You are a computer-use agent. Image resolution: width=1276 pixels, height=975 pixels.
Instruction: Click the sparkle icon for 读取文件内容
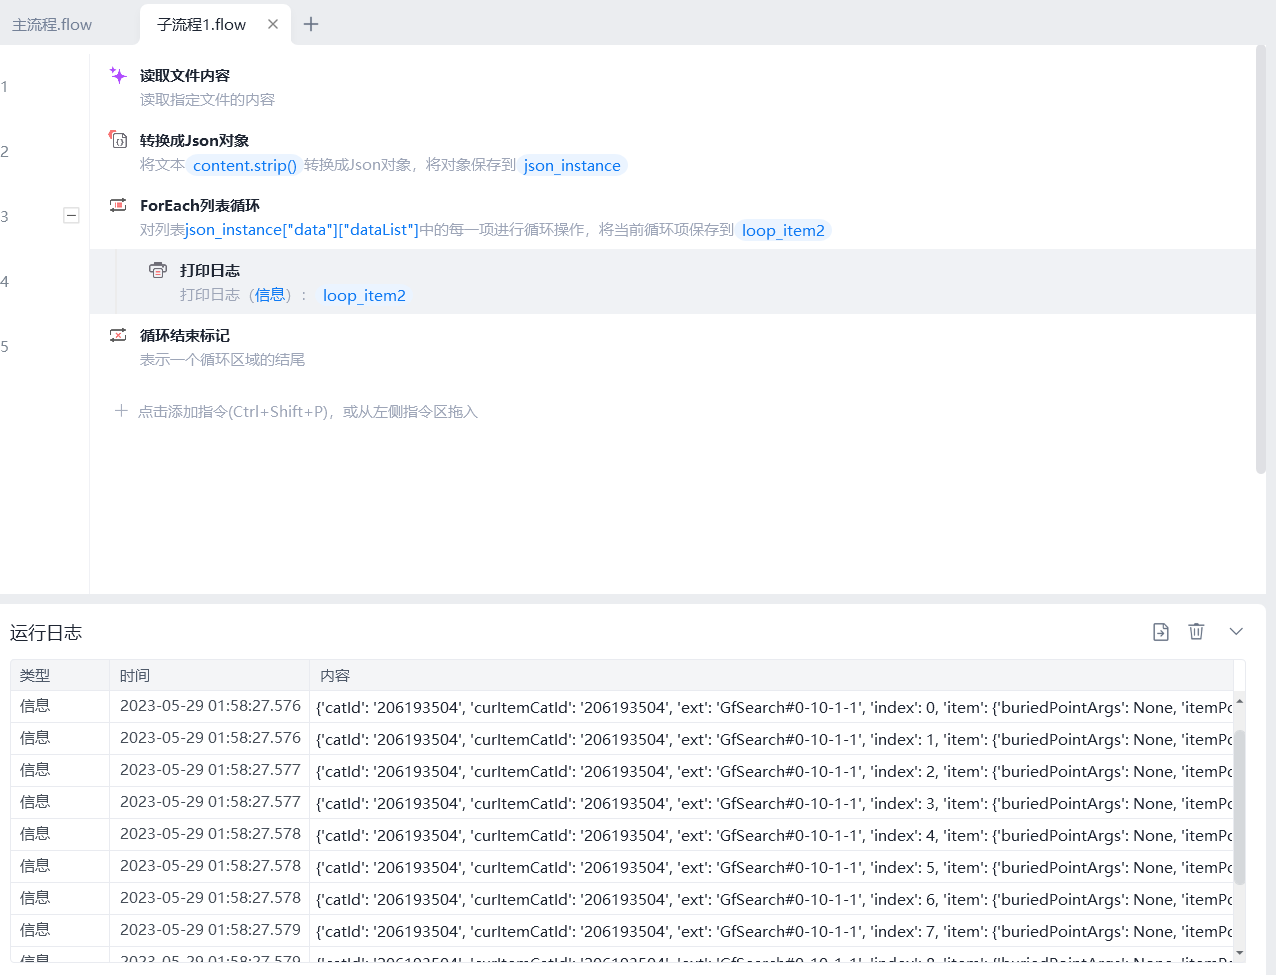pos(118,76)
